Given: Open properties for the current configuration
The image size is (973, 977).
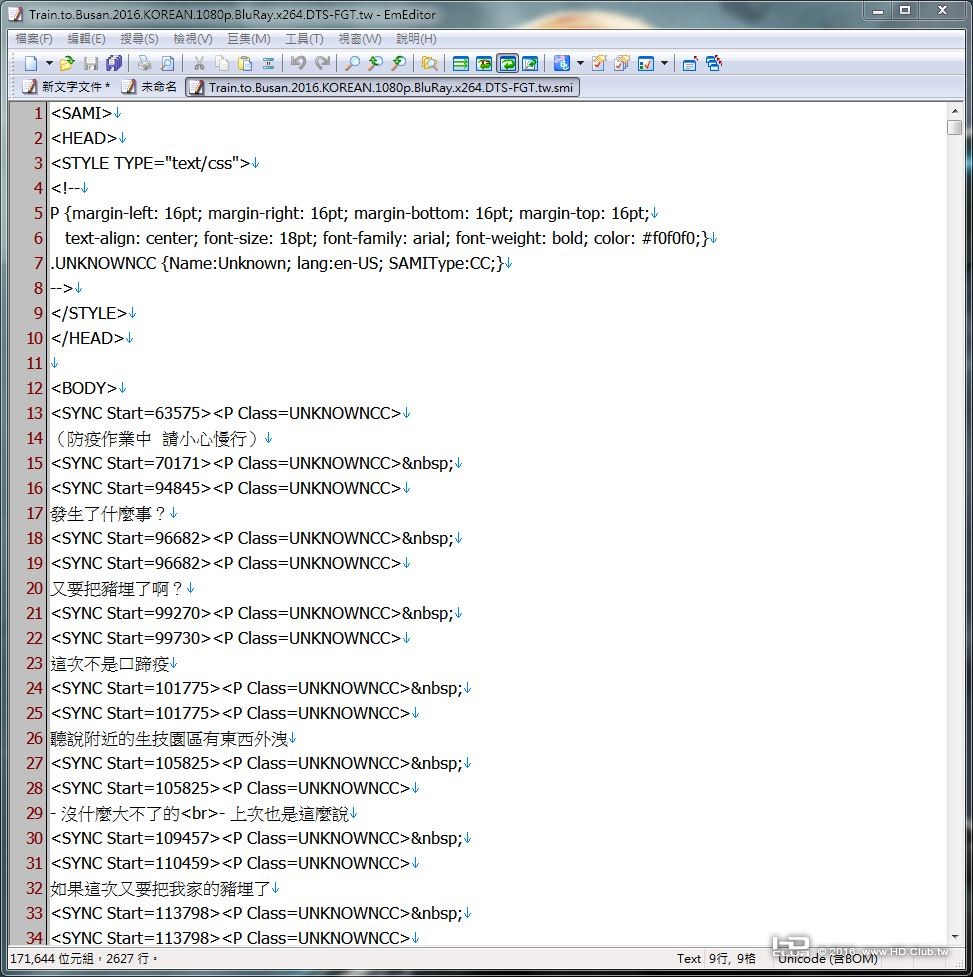Looking at the screenshot, I should click(599, 63).
